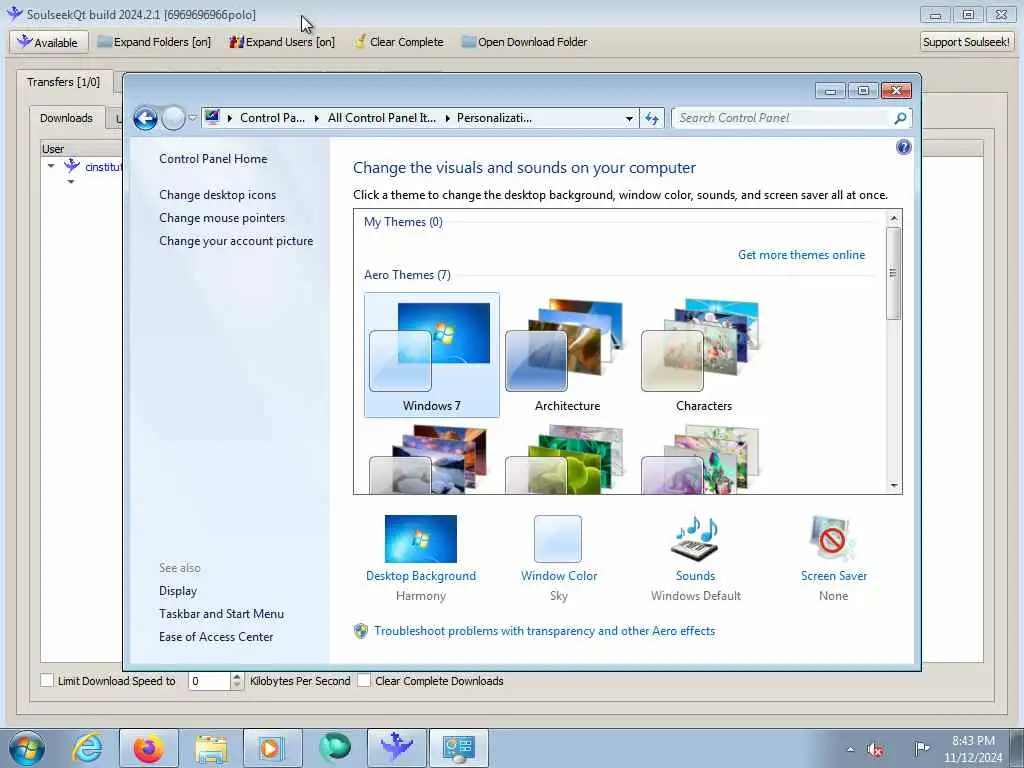Click the download speed value field
Viewport: 1024px width, 768px height.
click(209, 681)
